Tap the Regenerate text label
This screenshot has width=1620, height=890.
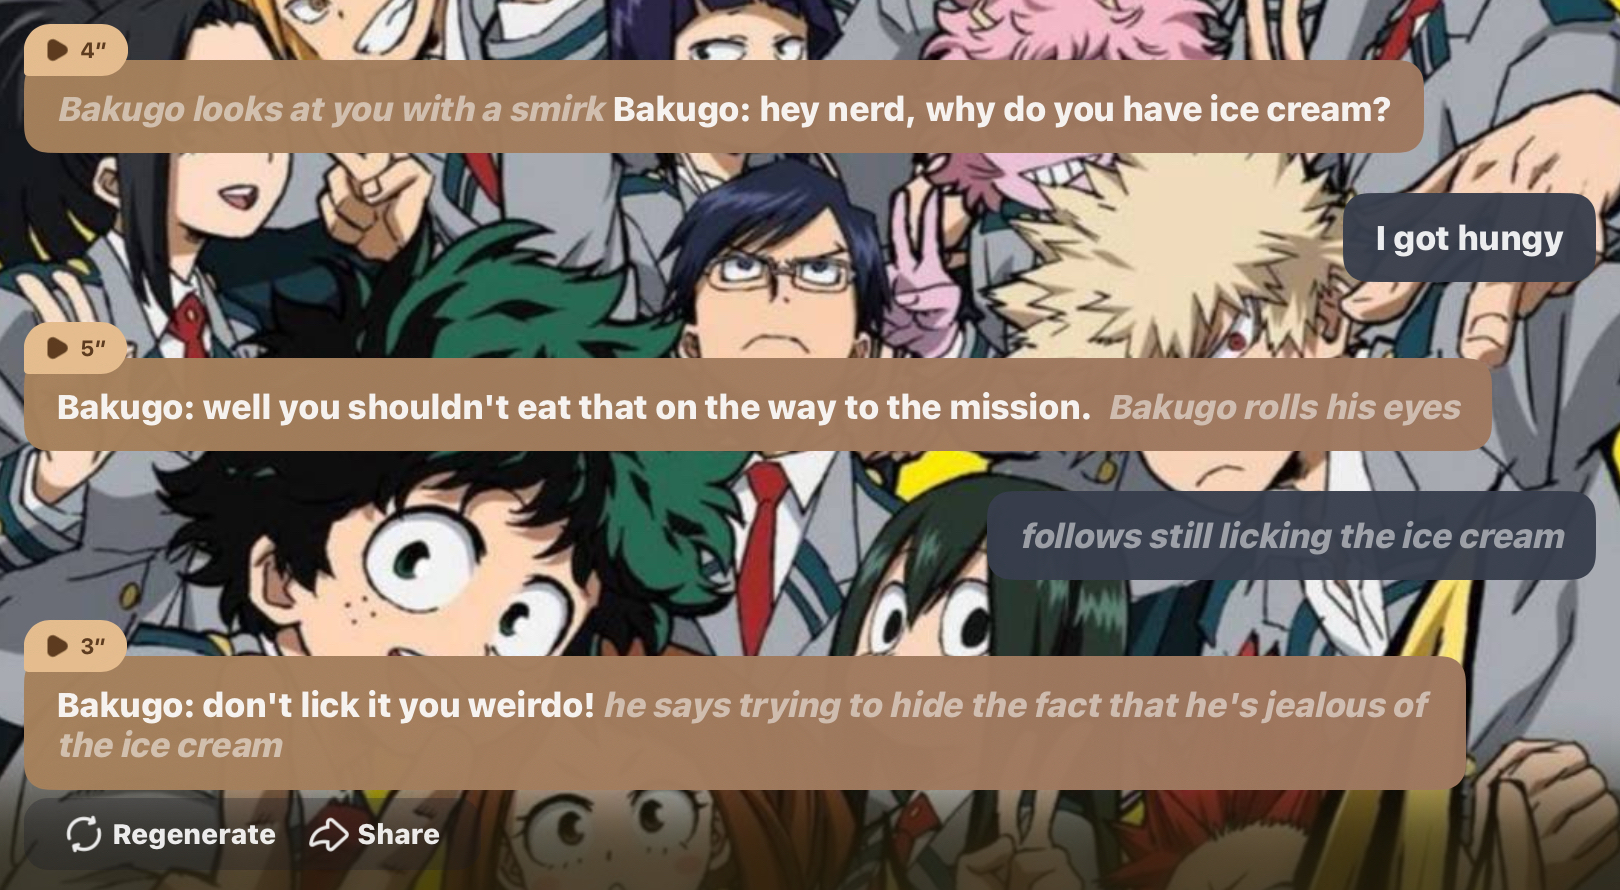point(194,834)
